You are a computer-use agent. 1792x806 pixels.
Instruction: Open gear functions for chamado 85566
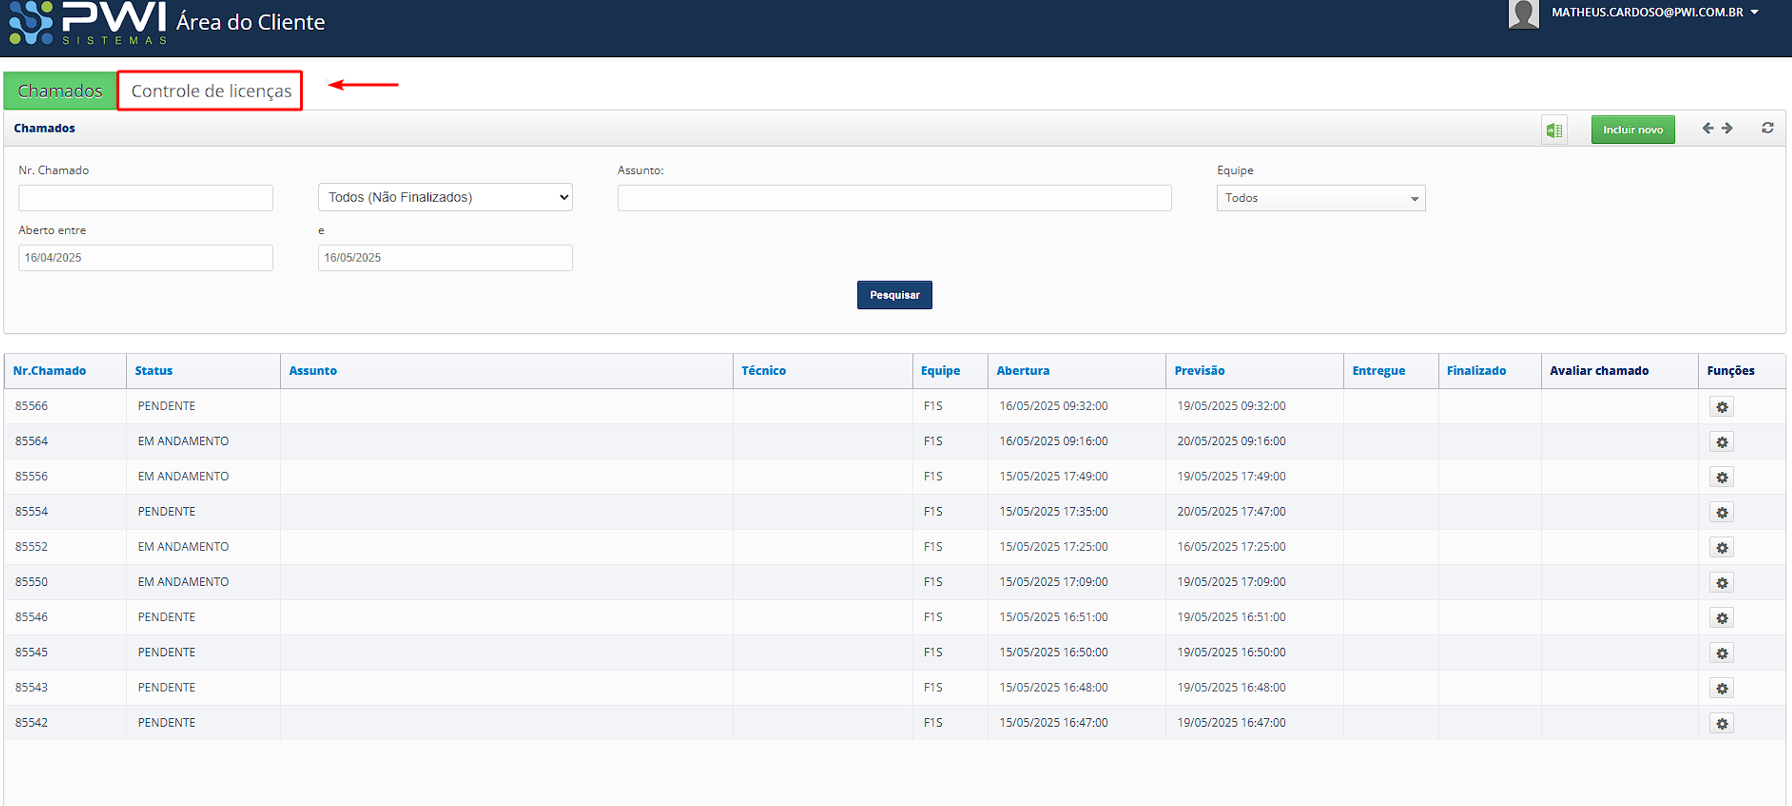coord(1721,407)
